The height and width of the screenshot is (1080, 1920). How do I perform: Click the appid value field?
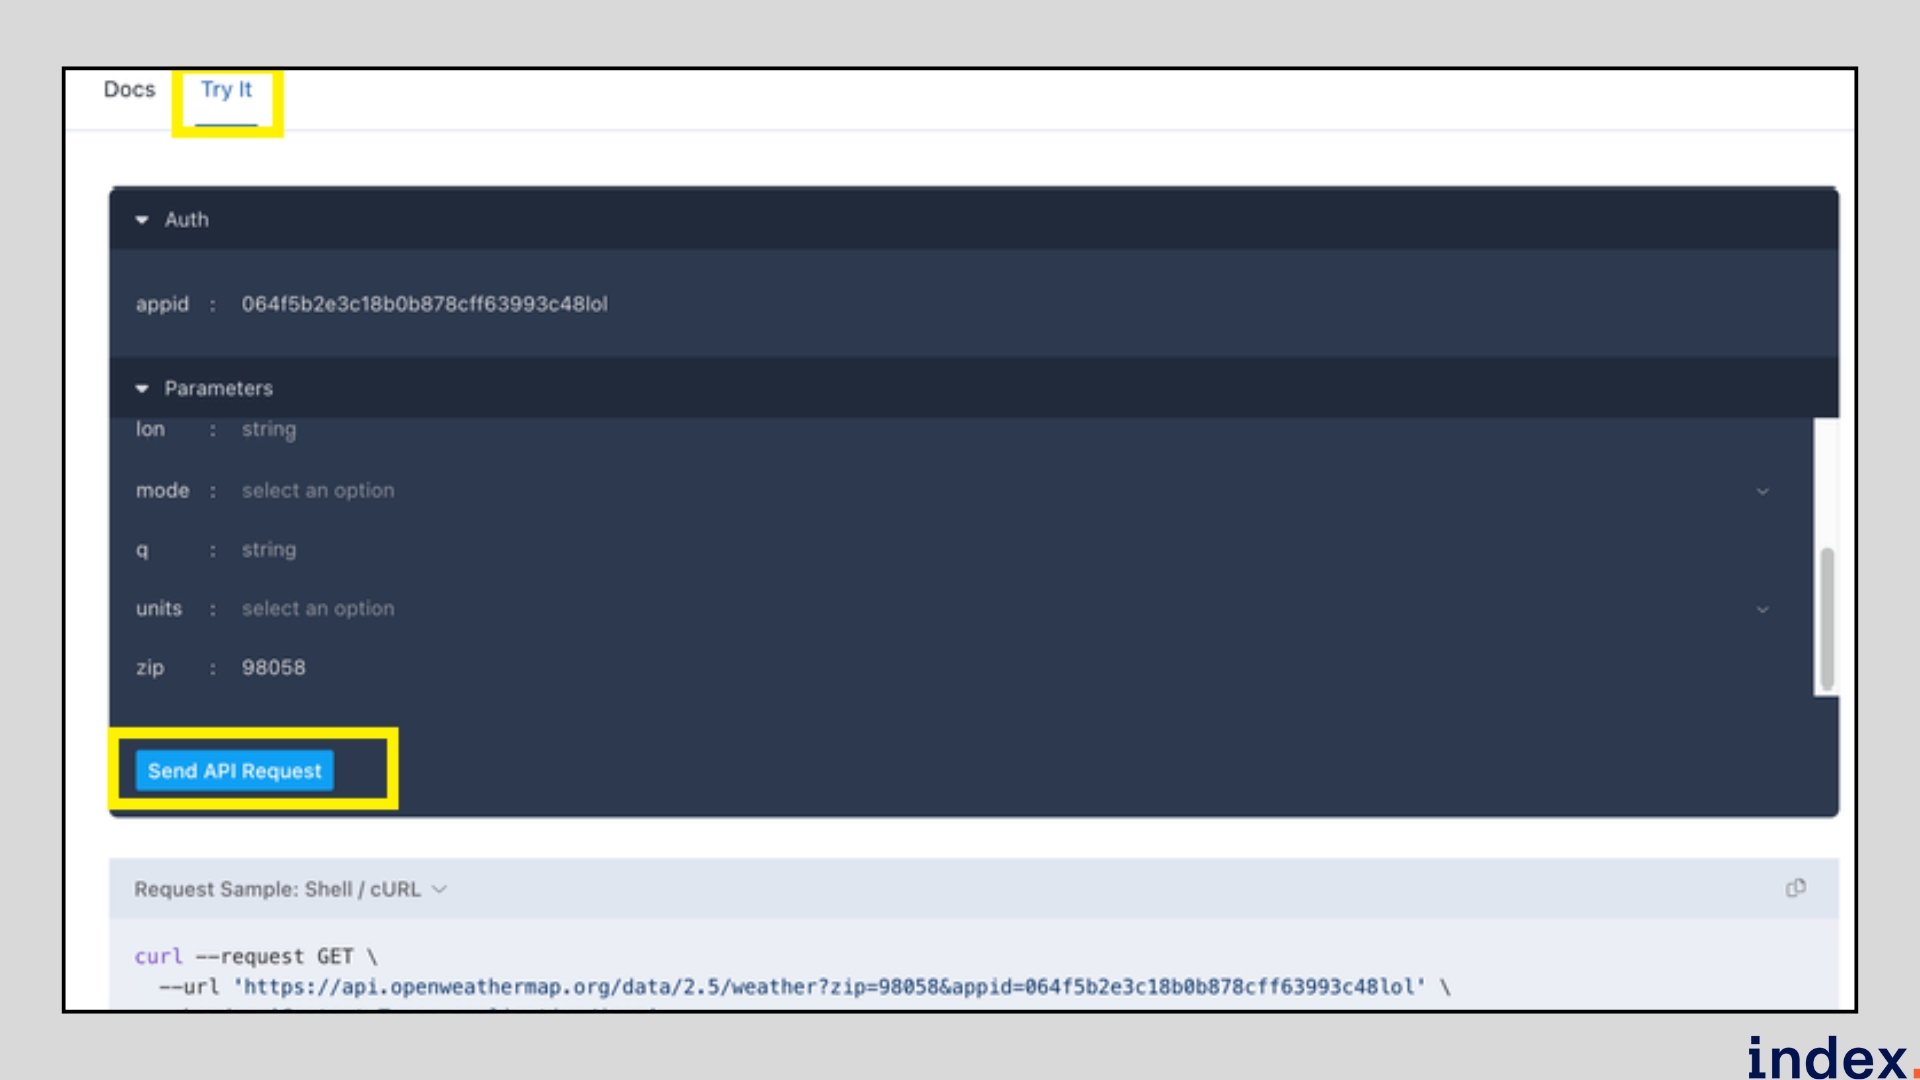pos(424,304)
